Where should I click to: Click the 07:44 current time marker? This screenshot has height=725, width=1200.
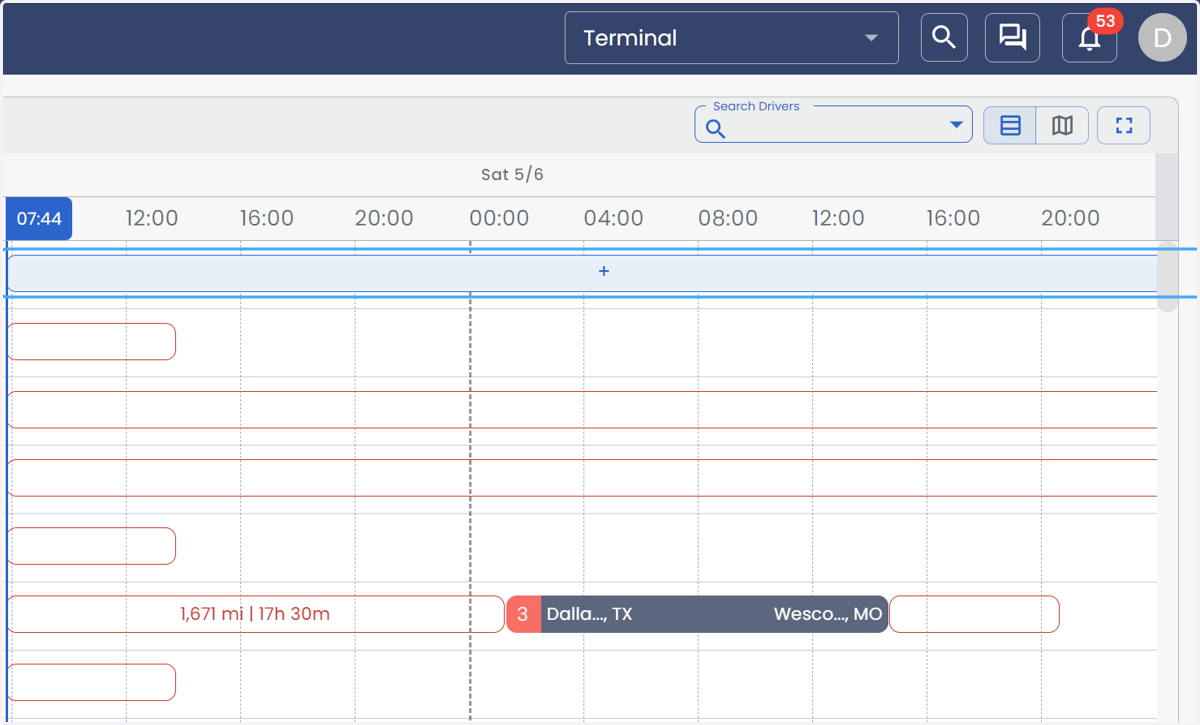[39, 219]
